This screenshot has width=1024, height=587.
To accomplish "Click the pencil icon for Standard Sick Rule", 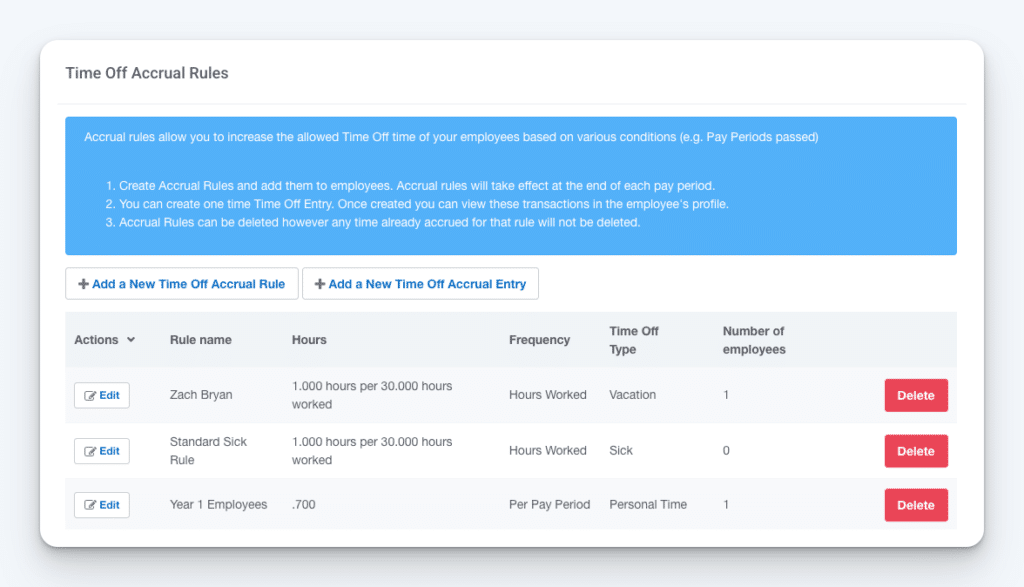I will [90, 451].
